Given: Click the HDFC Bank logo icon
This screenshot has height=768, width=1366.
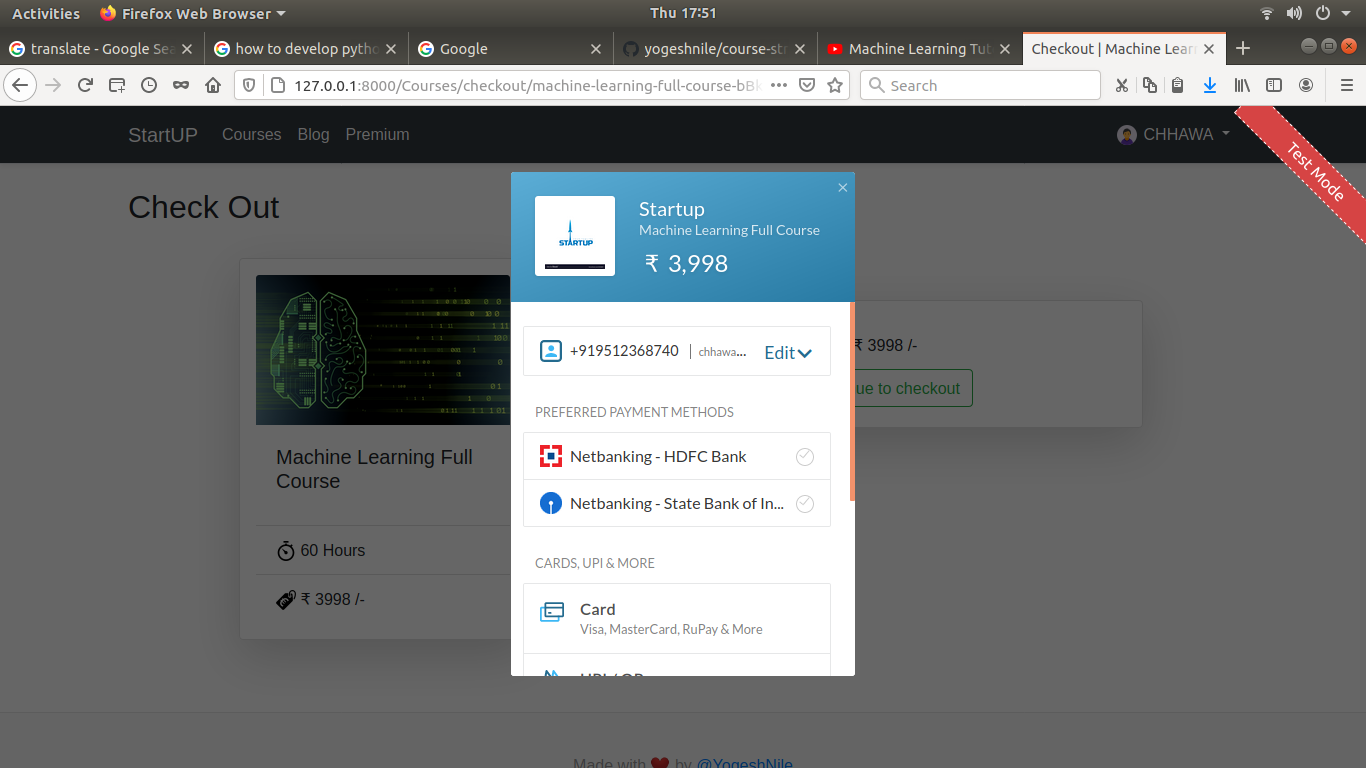Looking at the screenshot, I should tap(551, 456).
